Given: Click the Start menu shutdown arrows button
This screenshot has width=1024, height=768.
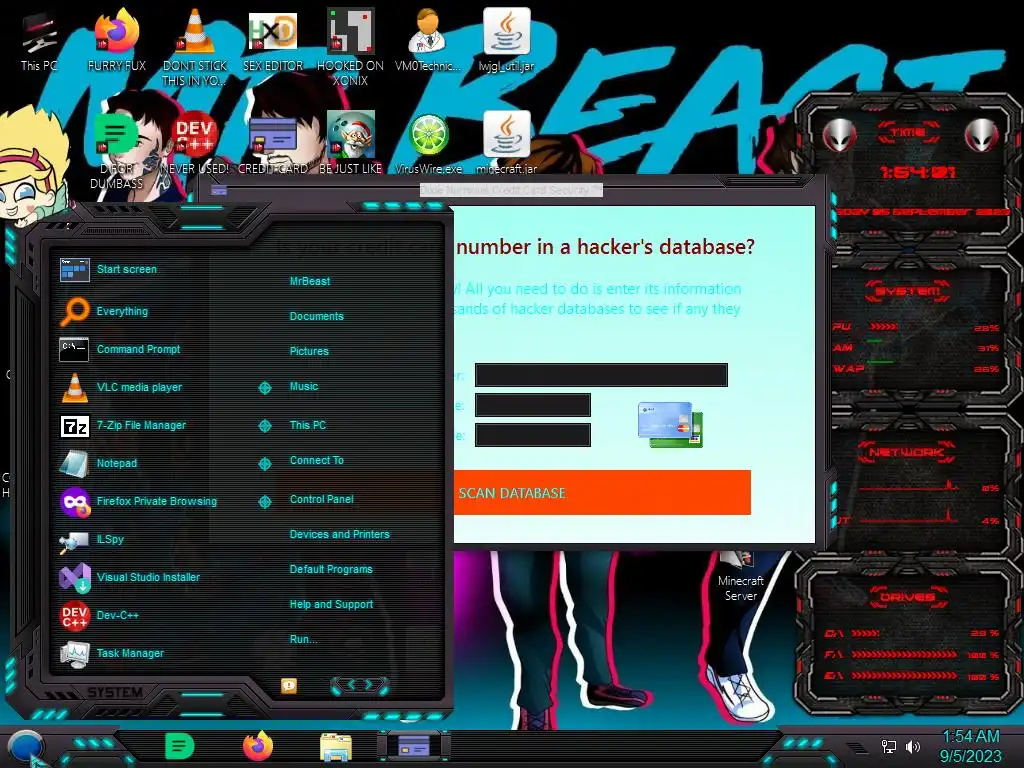Looking at the screenshot, I should (x=360, y=685).
